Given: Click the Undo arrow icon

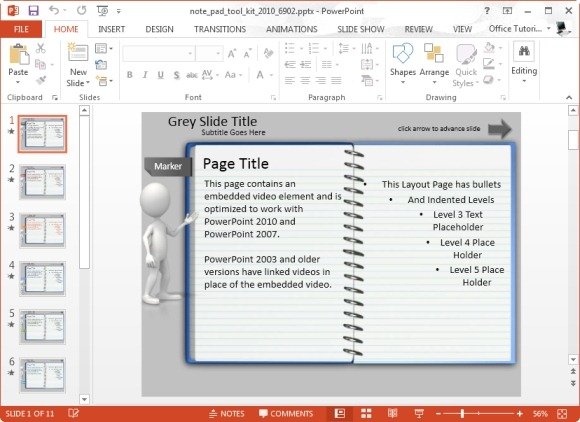Looking at the screenshot, I should (54, 10).
